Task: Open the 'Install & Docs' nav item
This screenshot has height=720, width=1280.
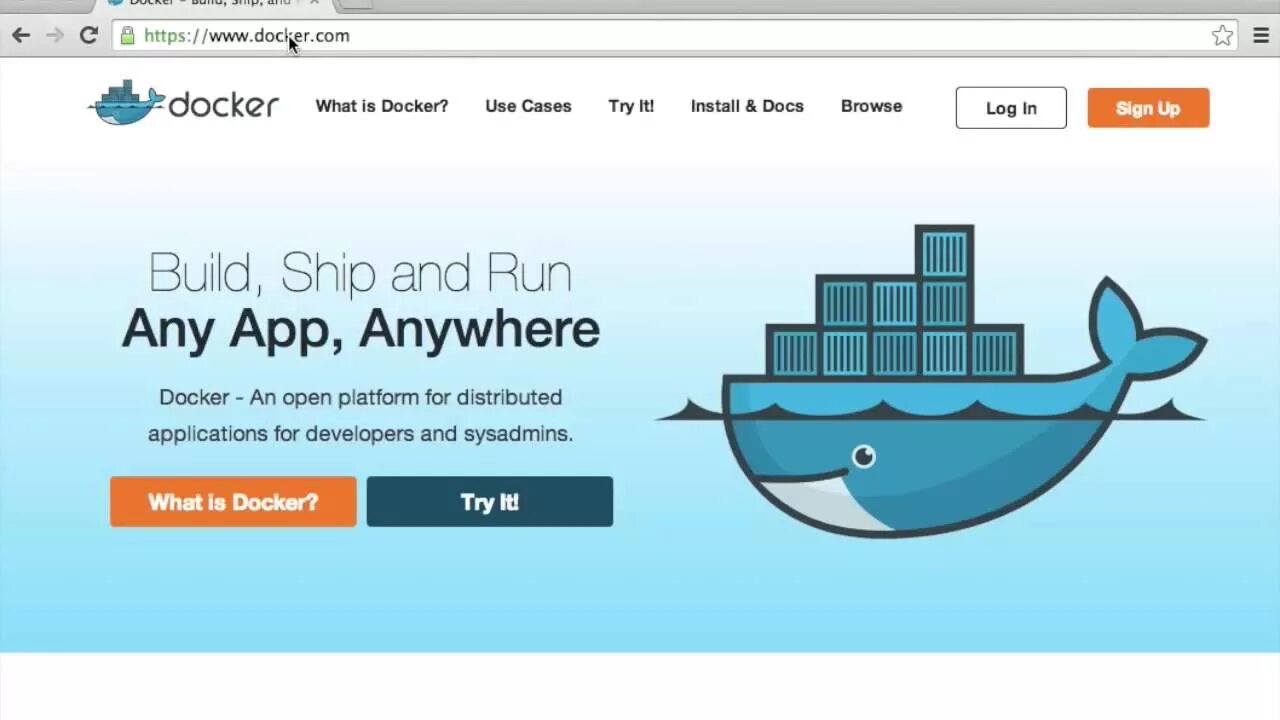Action: click(747, 106)
